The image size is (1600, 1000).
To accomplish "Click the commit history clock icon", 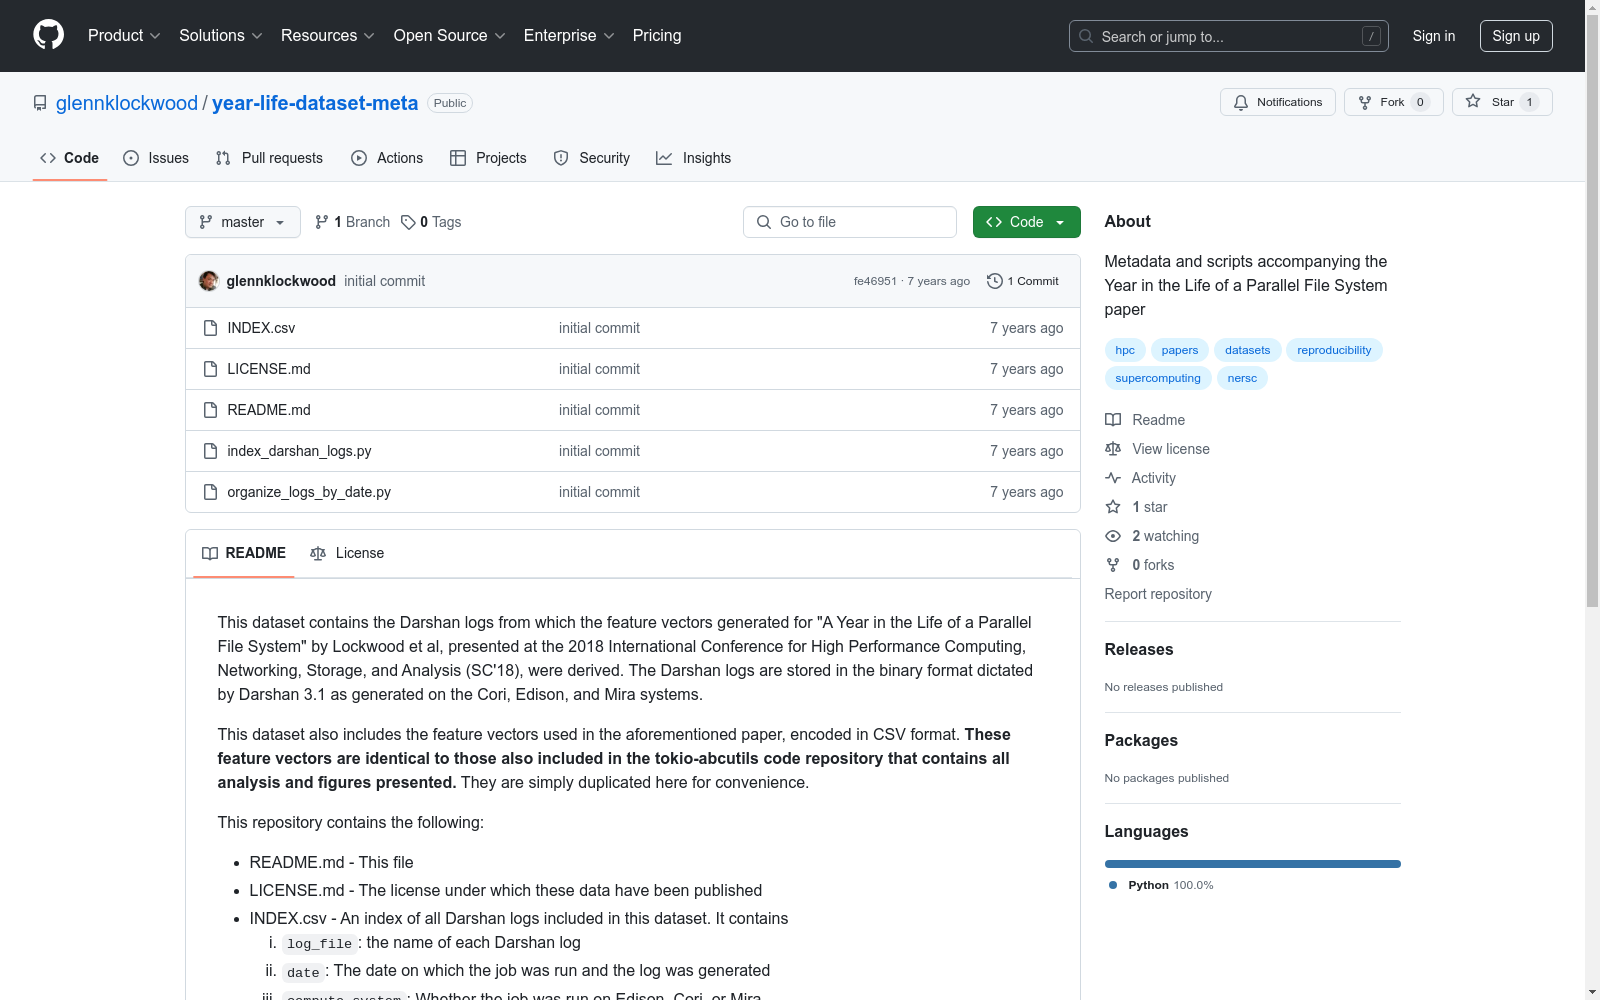I will 994,281.
